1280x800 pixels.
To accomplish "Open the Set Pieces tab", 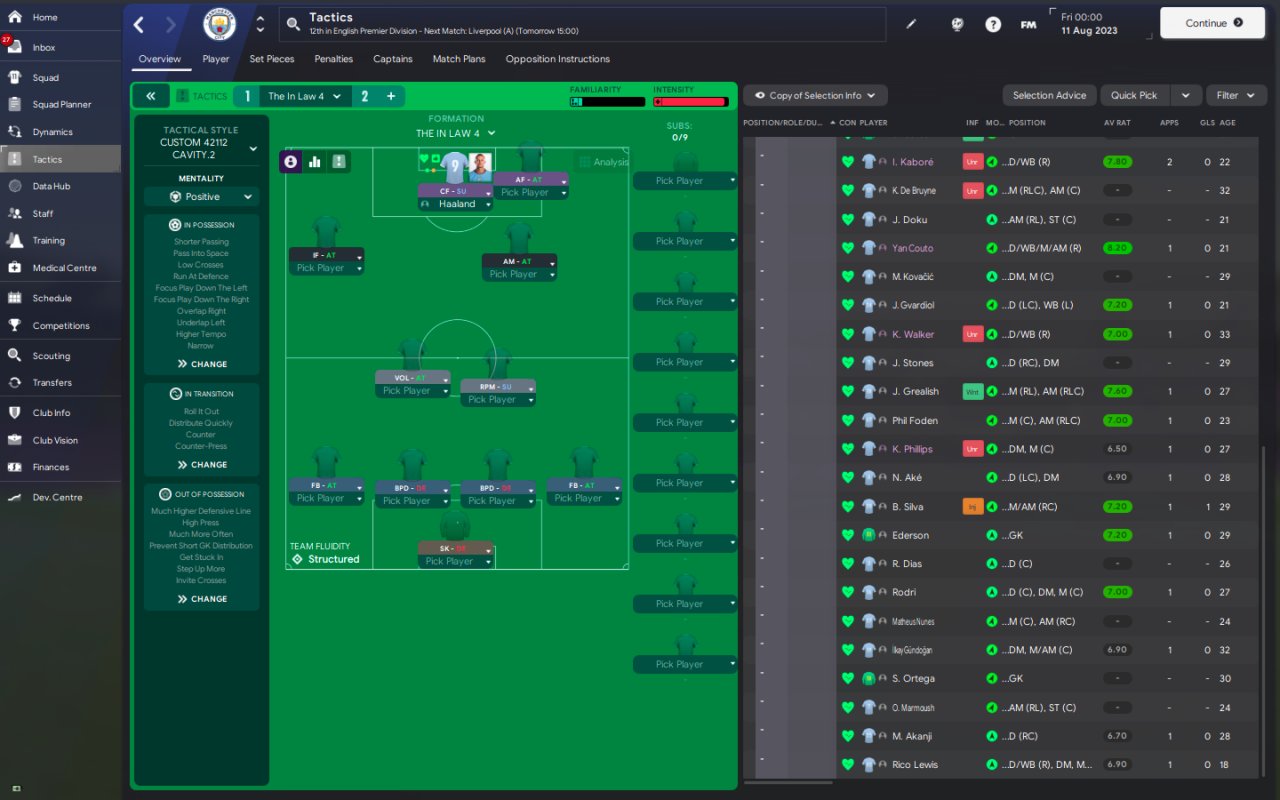I will click(272, 59).
